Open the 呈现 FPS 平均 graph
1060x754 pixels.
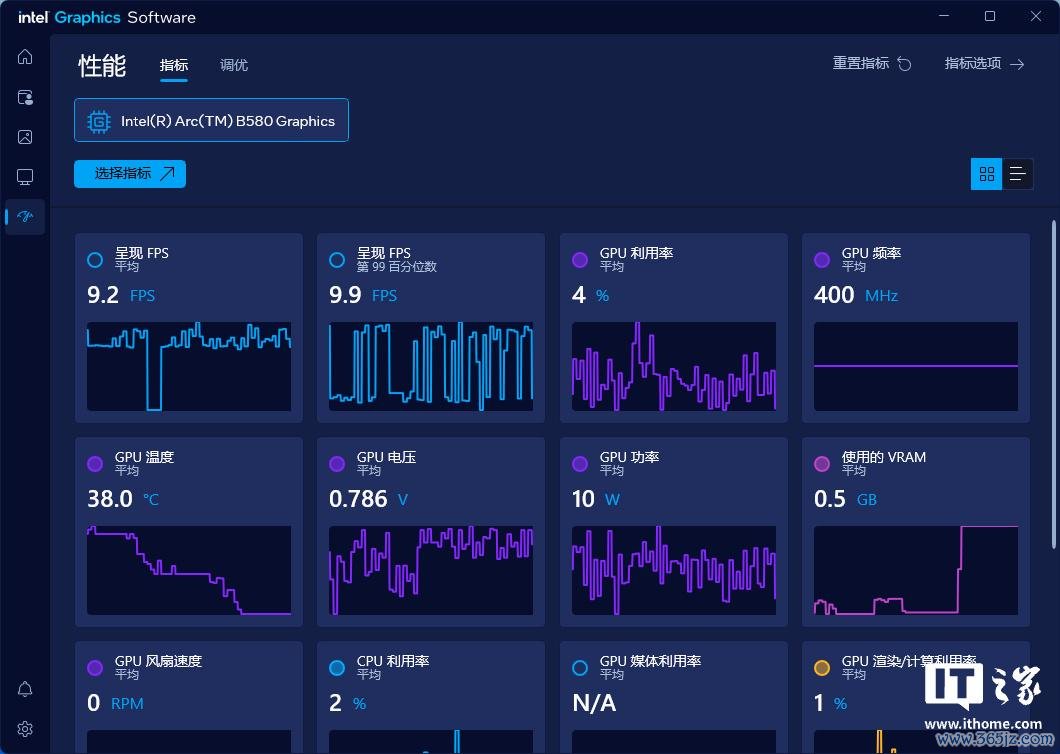point(189,367)
